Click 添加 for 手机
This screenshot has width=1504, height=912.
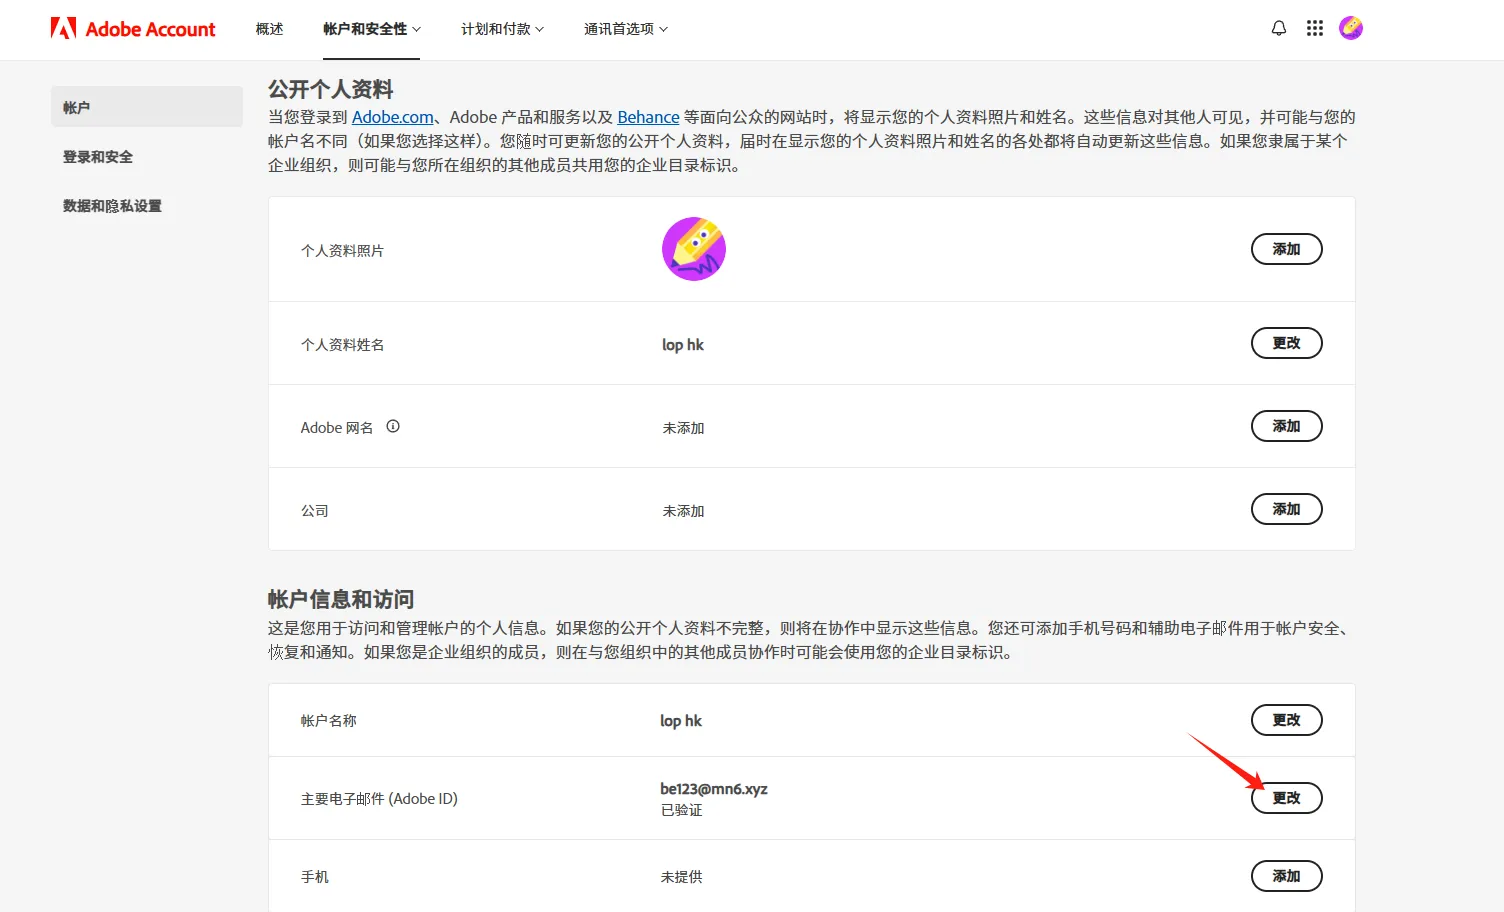[x=1287, y=876]
